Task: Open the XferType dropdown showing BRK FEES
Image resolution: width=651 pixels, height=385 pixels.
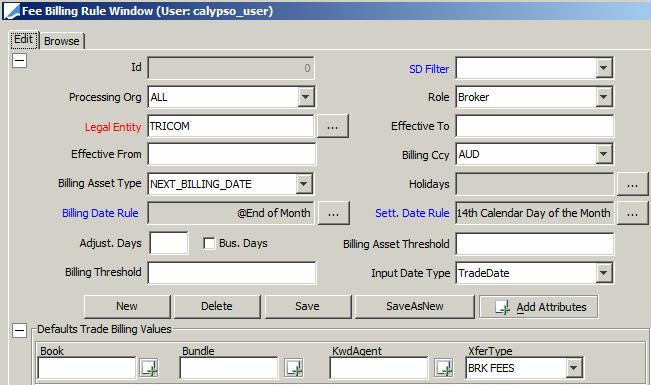Action: 573,368
